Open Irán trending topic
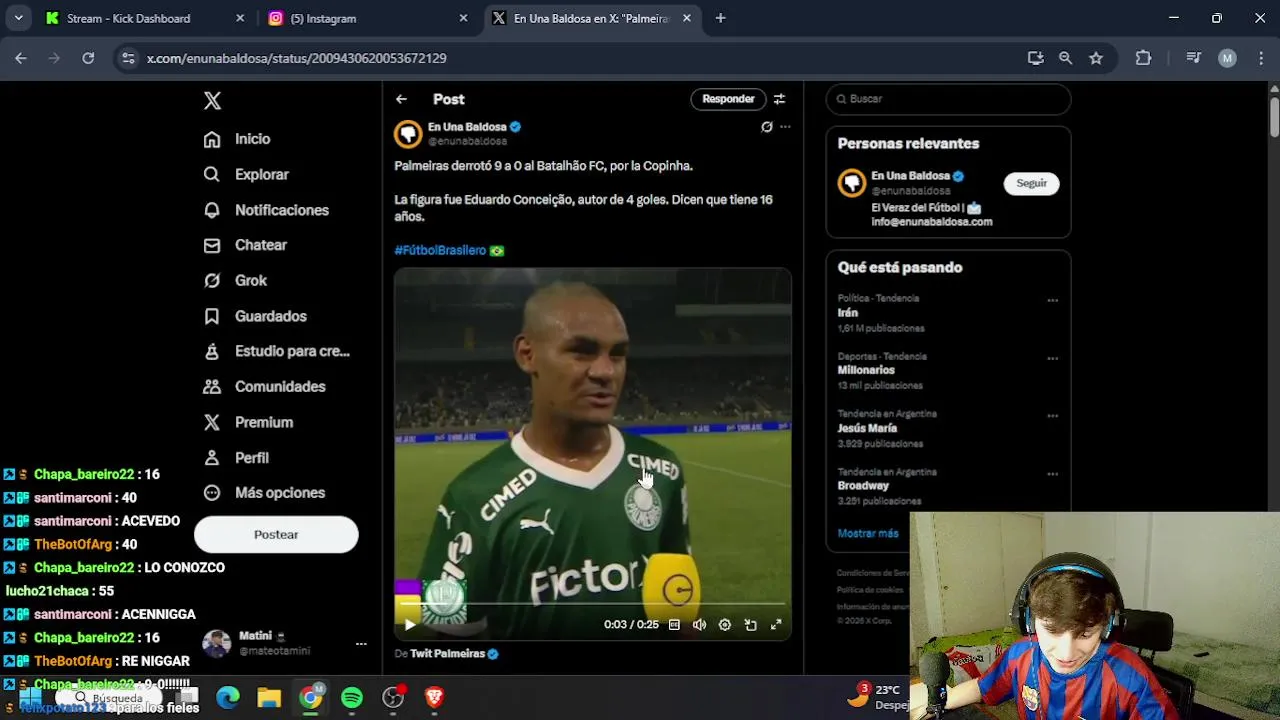 tap(848, 313)
